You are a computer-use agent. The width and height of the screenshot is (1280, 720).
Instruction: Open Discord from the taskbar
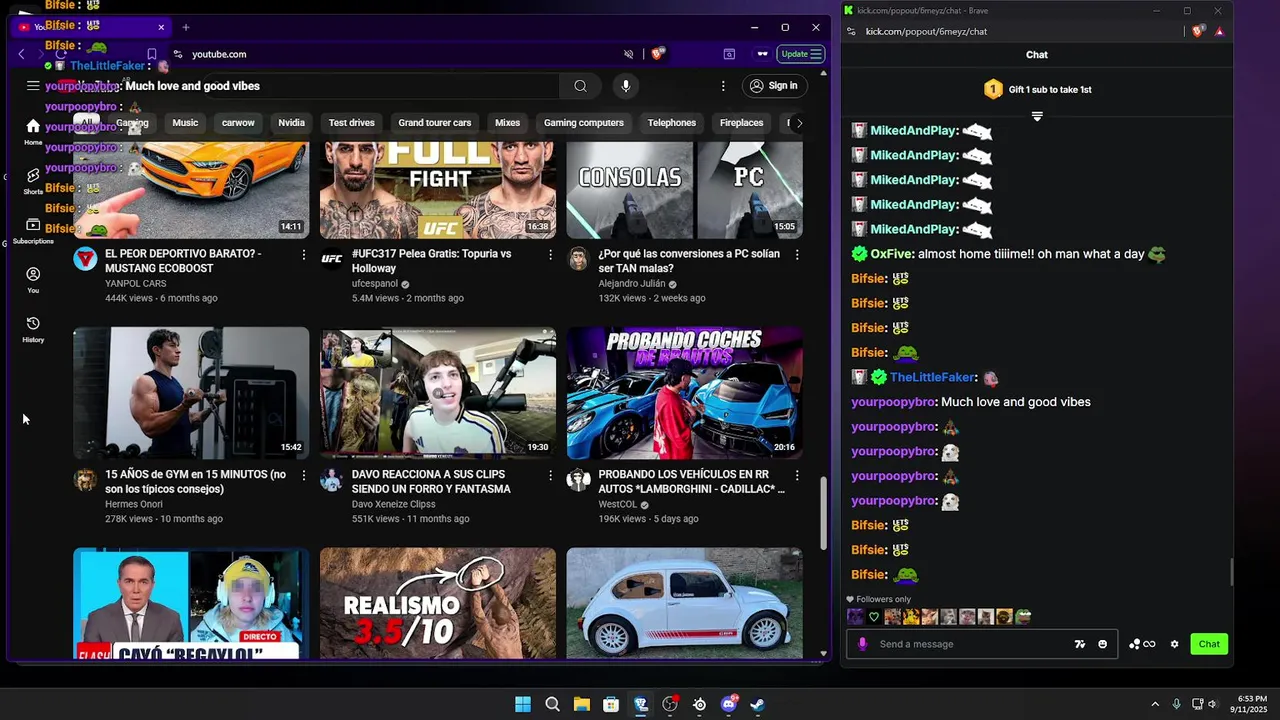[729, 704]
